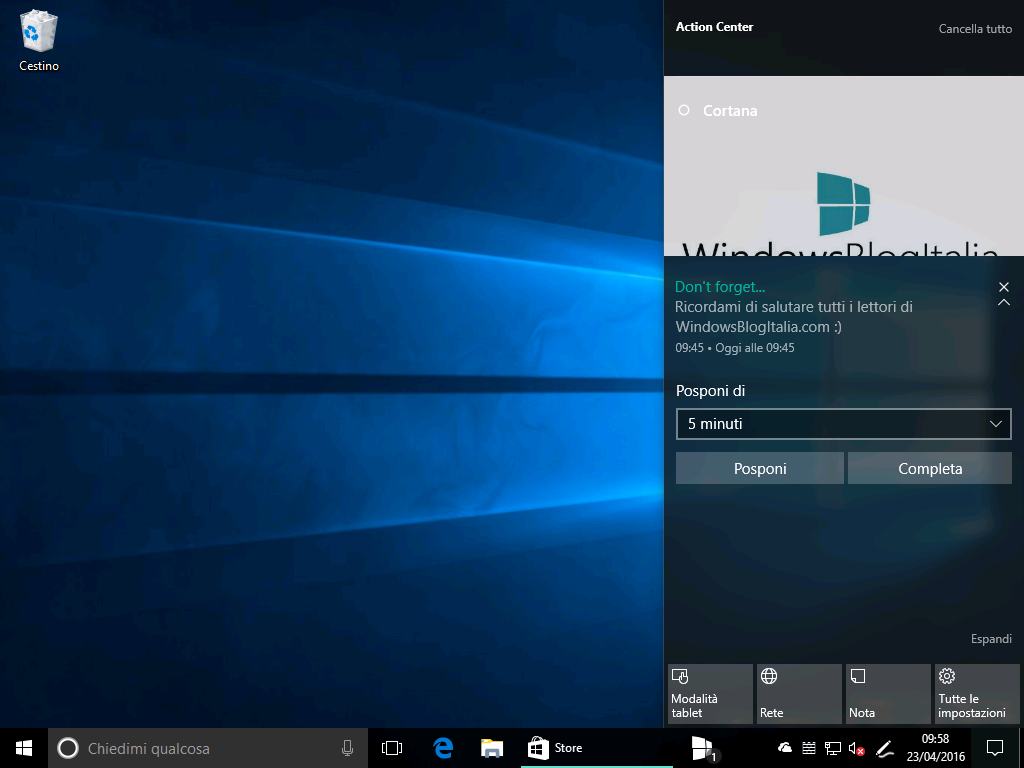The image size is (1024, 768).
Task: Click the Cortana circle in search box
Action: (x=68, y=748)
